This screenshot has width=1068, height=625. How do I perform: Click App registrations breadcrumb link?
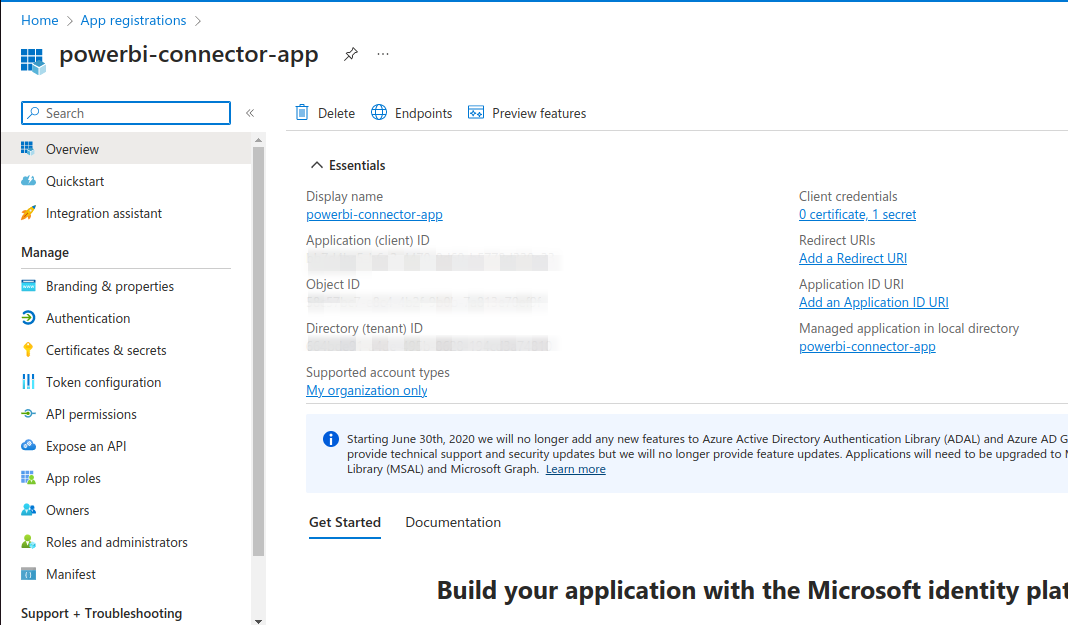[x=133, y=20]
